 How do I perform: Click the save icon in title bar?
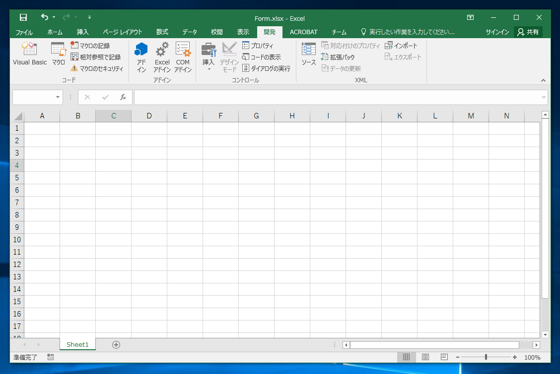click(x=23, y=17)
